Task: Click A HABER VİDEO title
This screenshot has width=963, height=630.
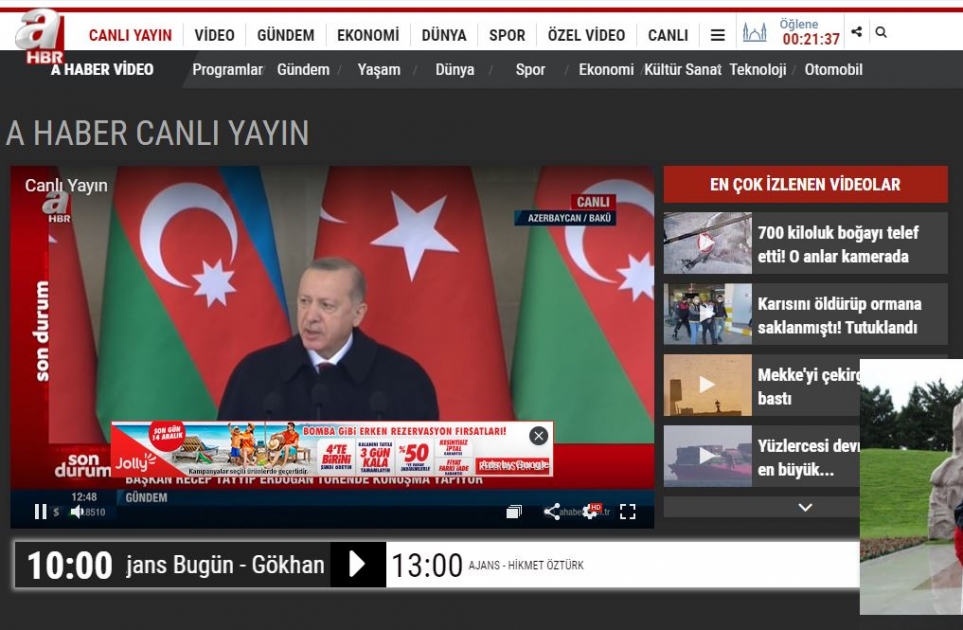Action: pyautogui.click(x=102, y=69)
